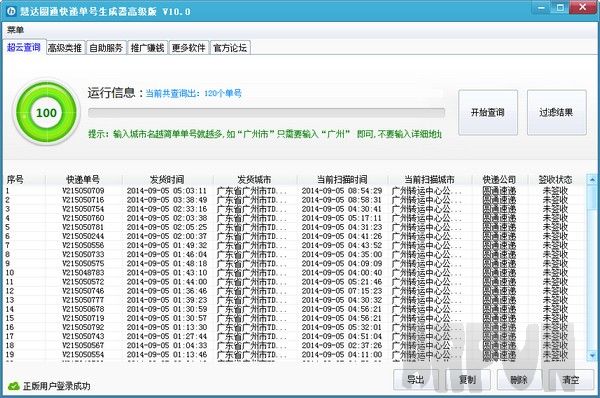Click scan time 2014-09-05 08:58:31

point(342,200)
